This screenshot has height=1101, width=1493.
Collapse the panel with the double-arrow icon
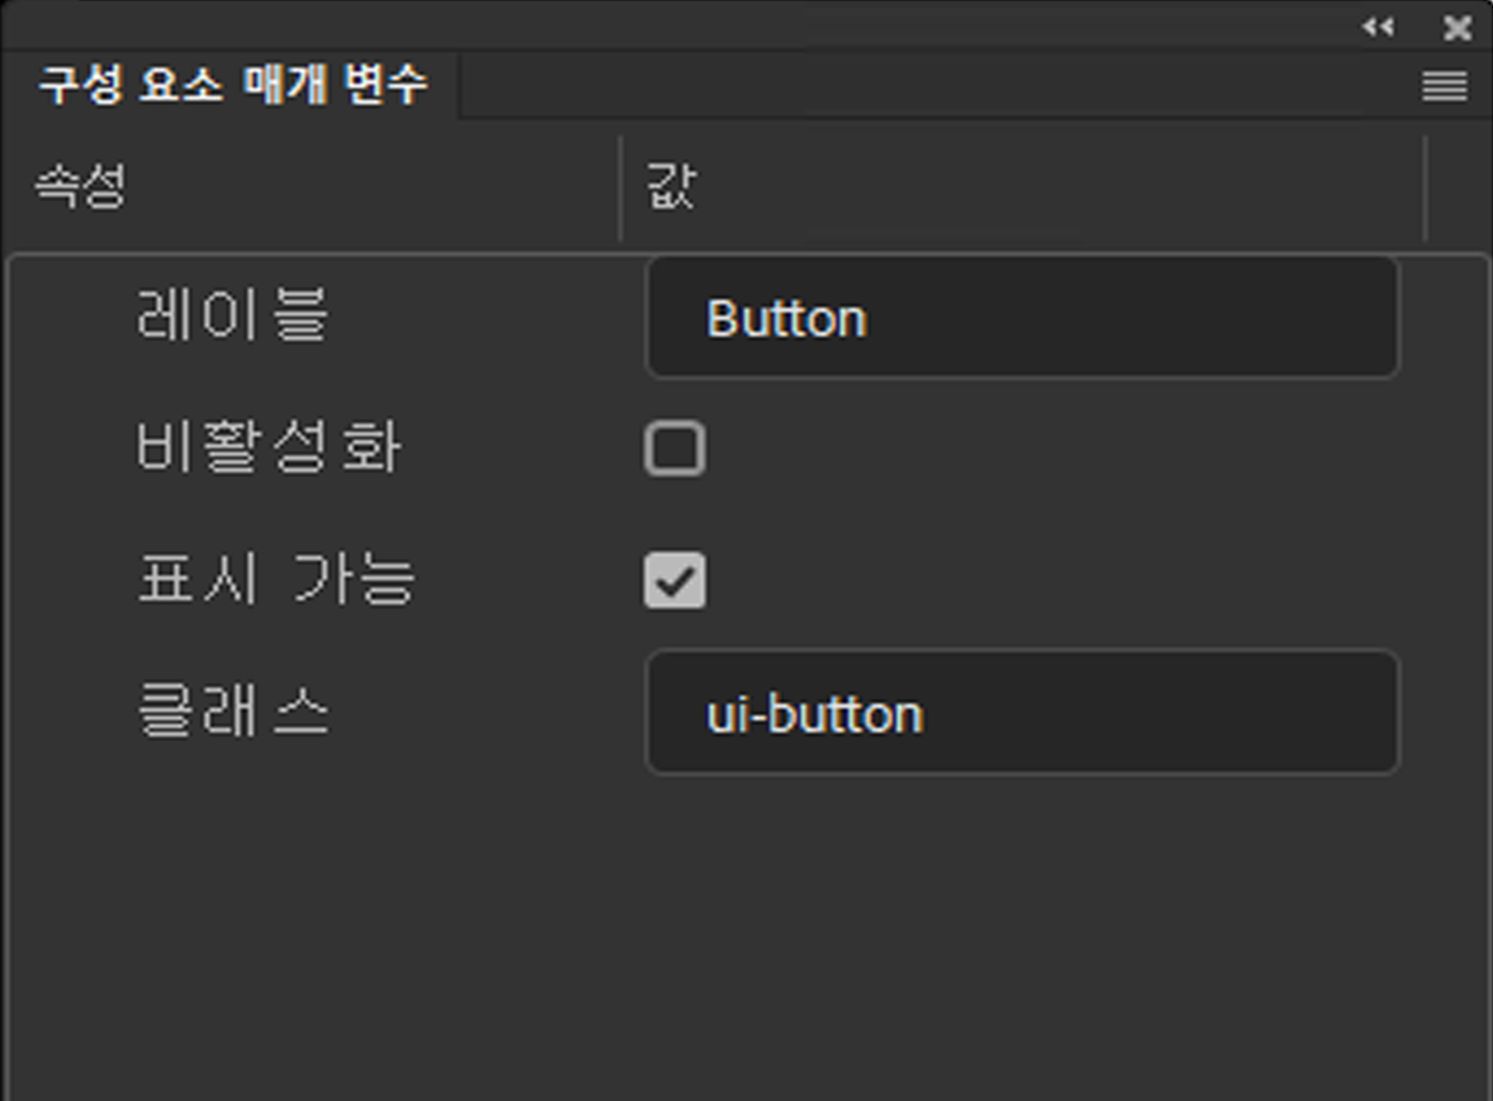[1379, 27]
